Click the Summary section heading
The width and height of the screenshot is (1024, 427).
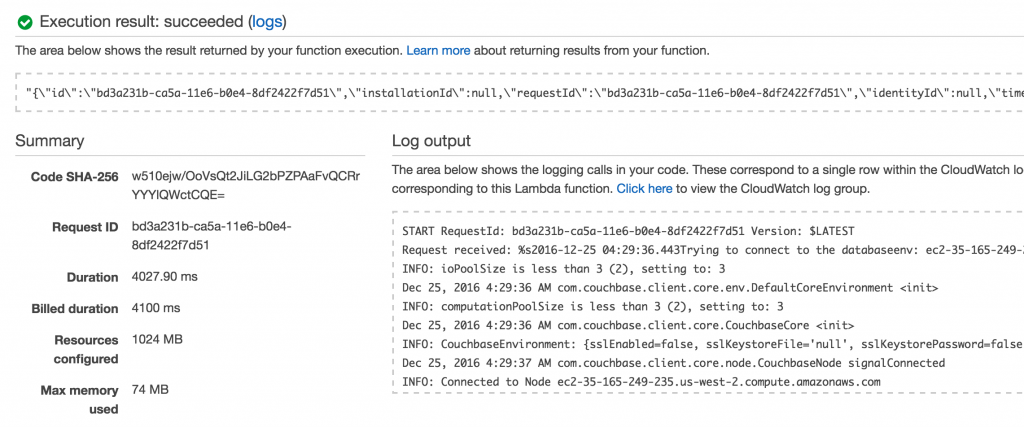pyautogui.click(x=50, y=141)
